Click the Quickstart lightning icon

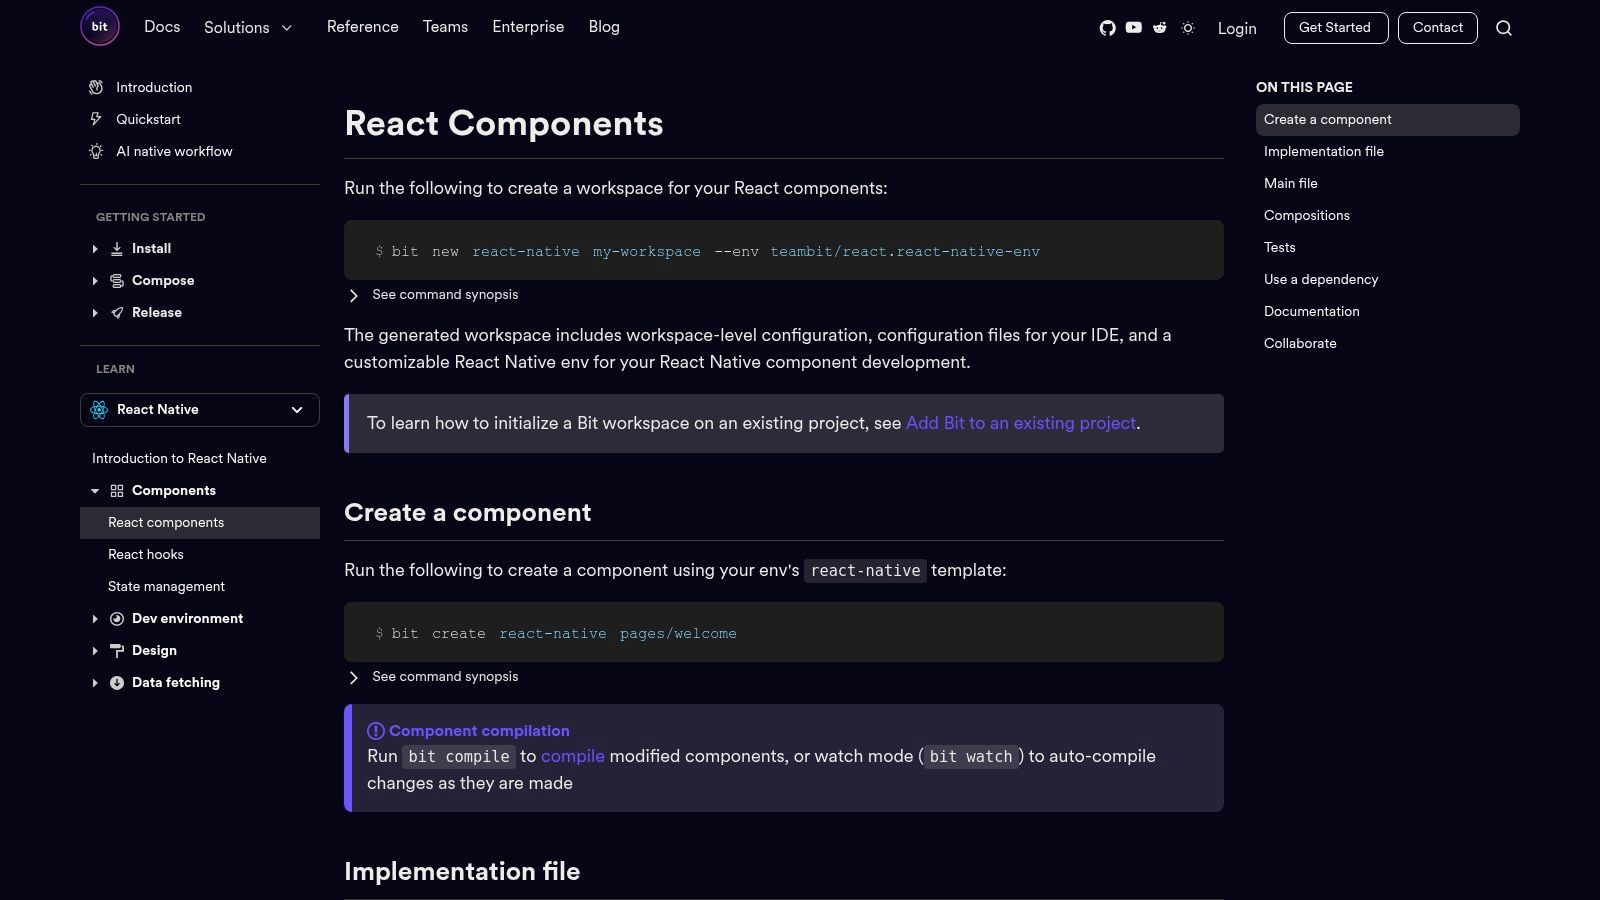coord(96,119)
